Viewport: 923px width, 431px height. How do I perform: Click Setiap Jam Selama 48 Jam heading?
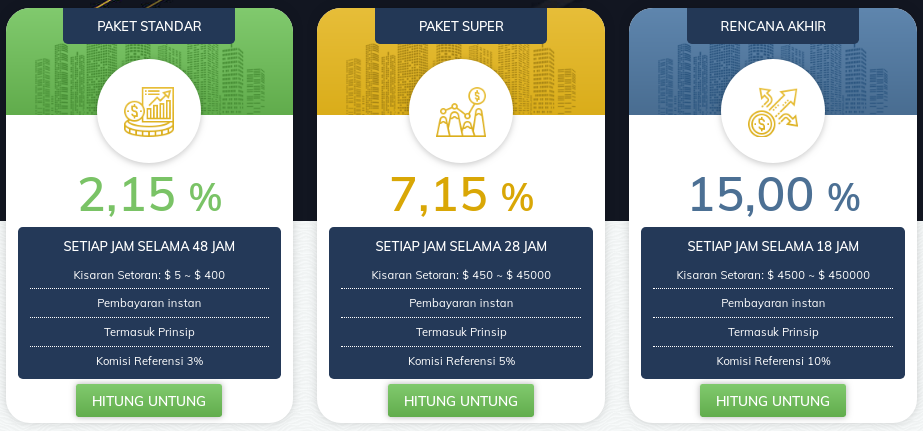(149, 246)
